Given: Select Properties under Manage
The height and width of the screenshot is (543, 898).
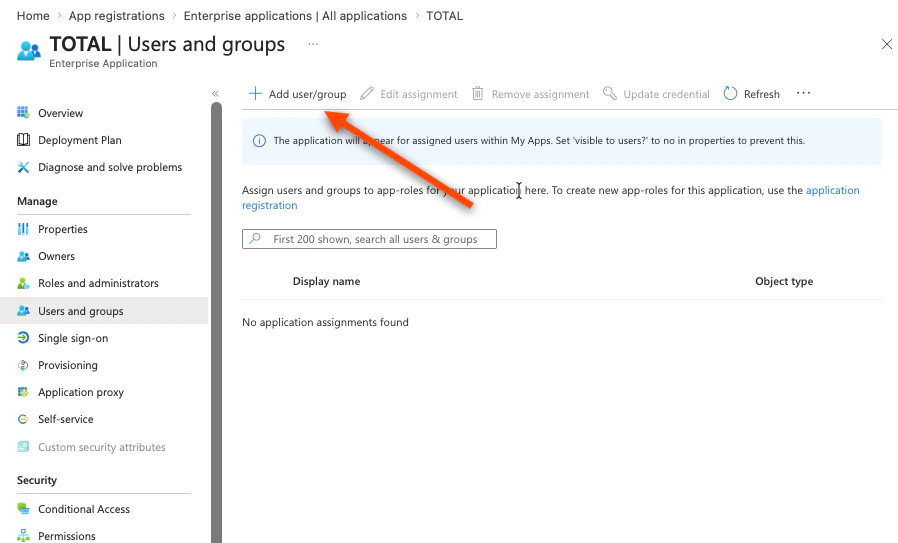Looking at the screenshot, I should 62,229.
